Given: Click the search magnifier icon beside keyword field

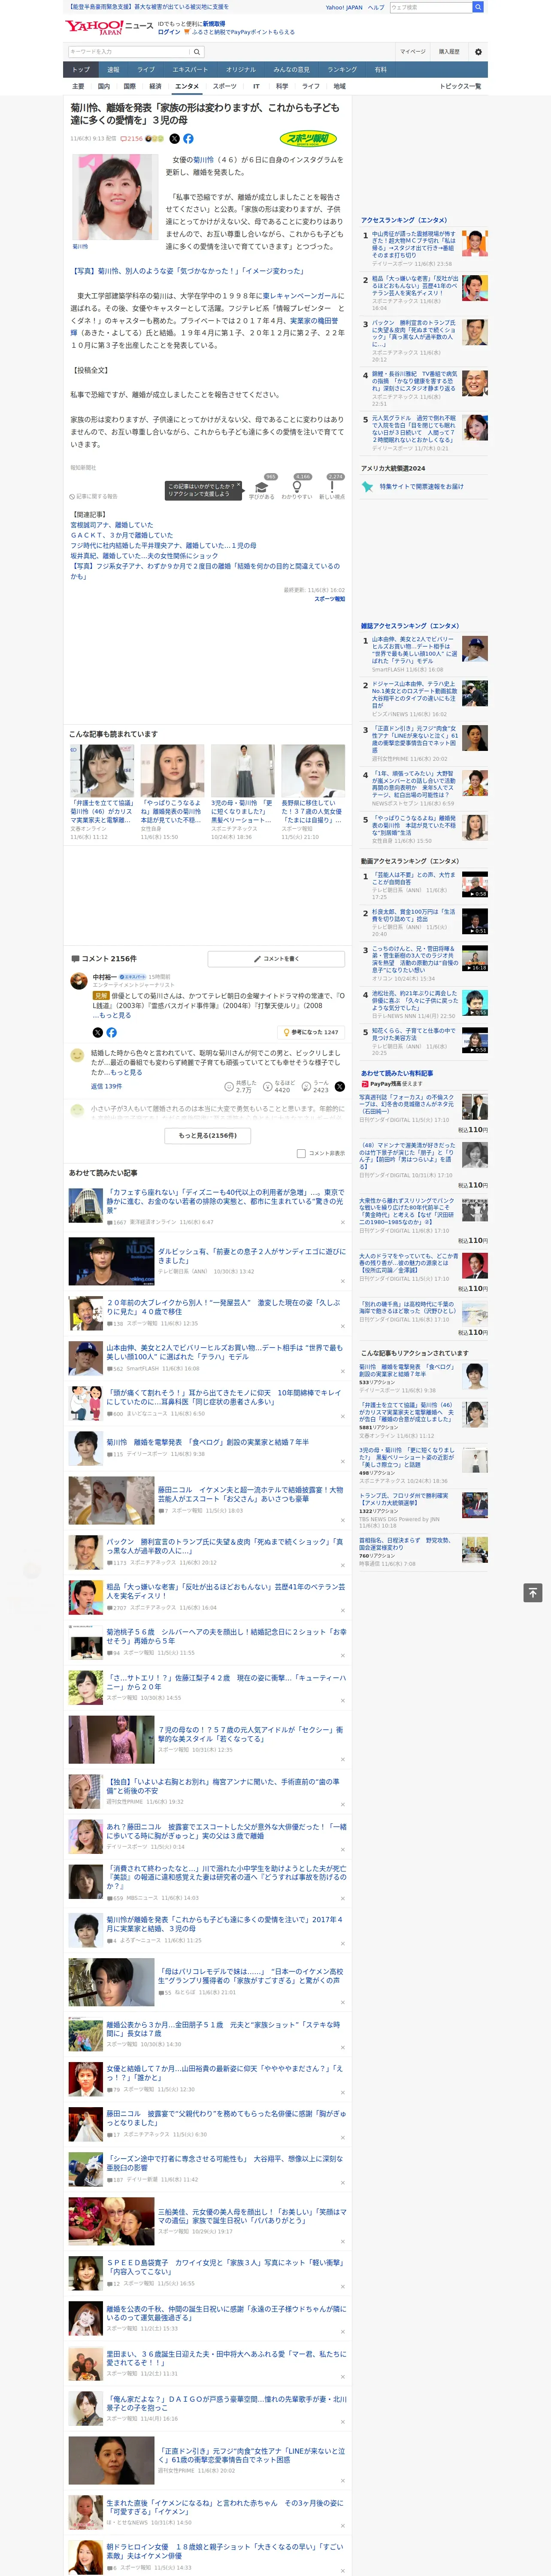Looking at the screenshot, I should click(197, 51).
